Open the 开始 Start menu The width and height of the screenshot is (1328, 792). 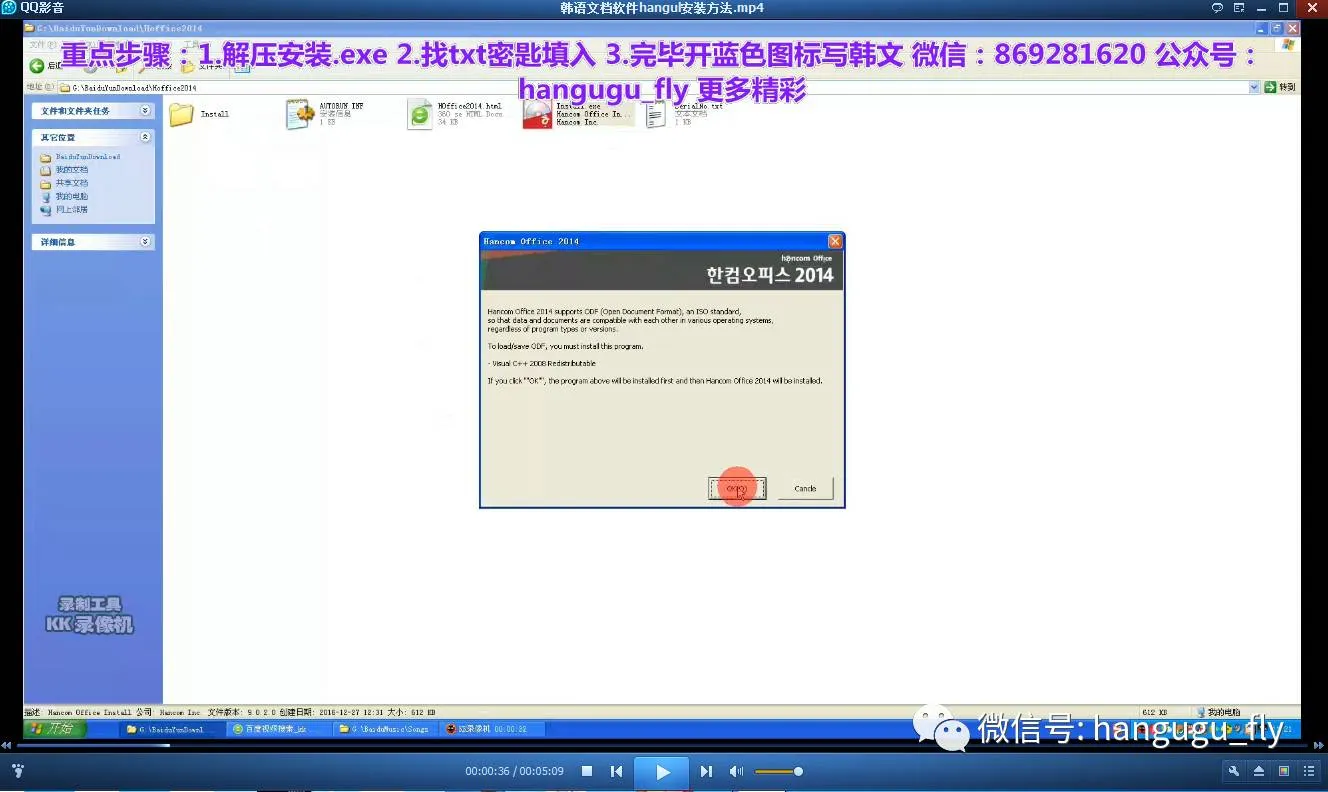coord(54,729)
